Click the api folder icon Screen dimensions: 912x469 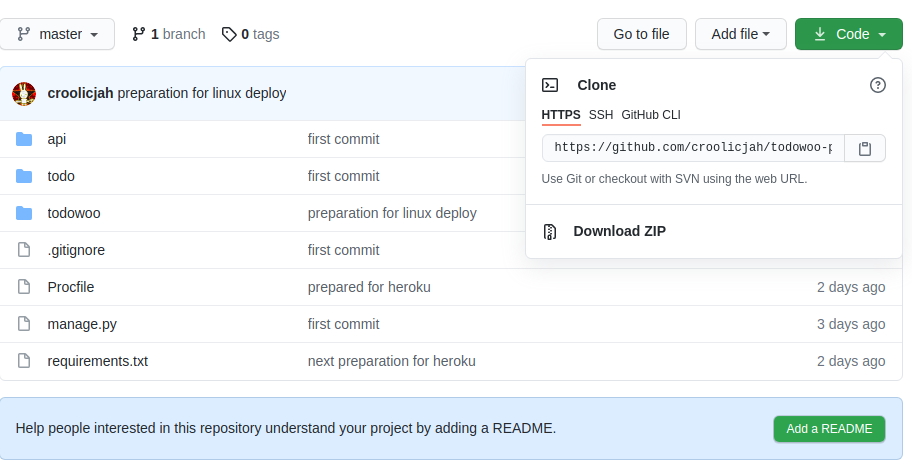click(x=24, y=139)
